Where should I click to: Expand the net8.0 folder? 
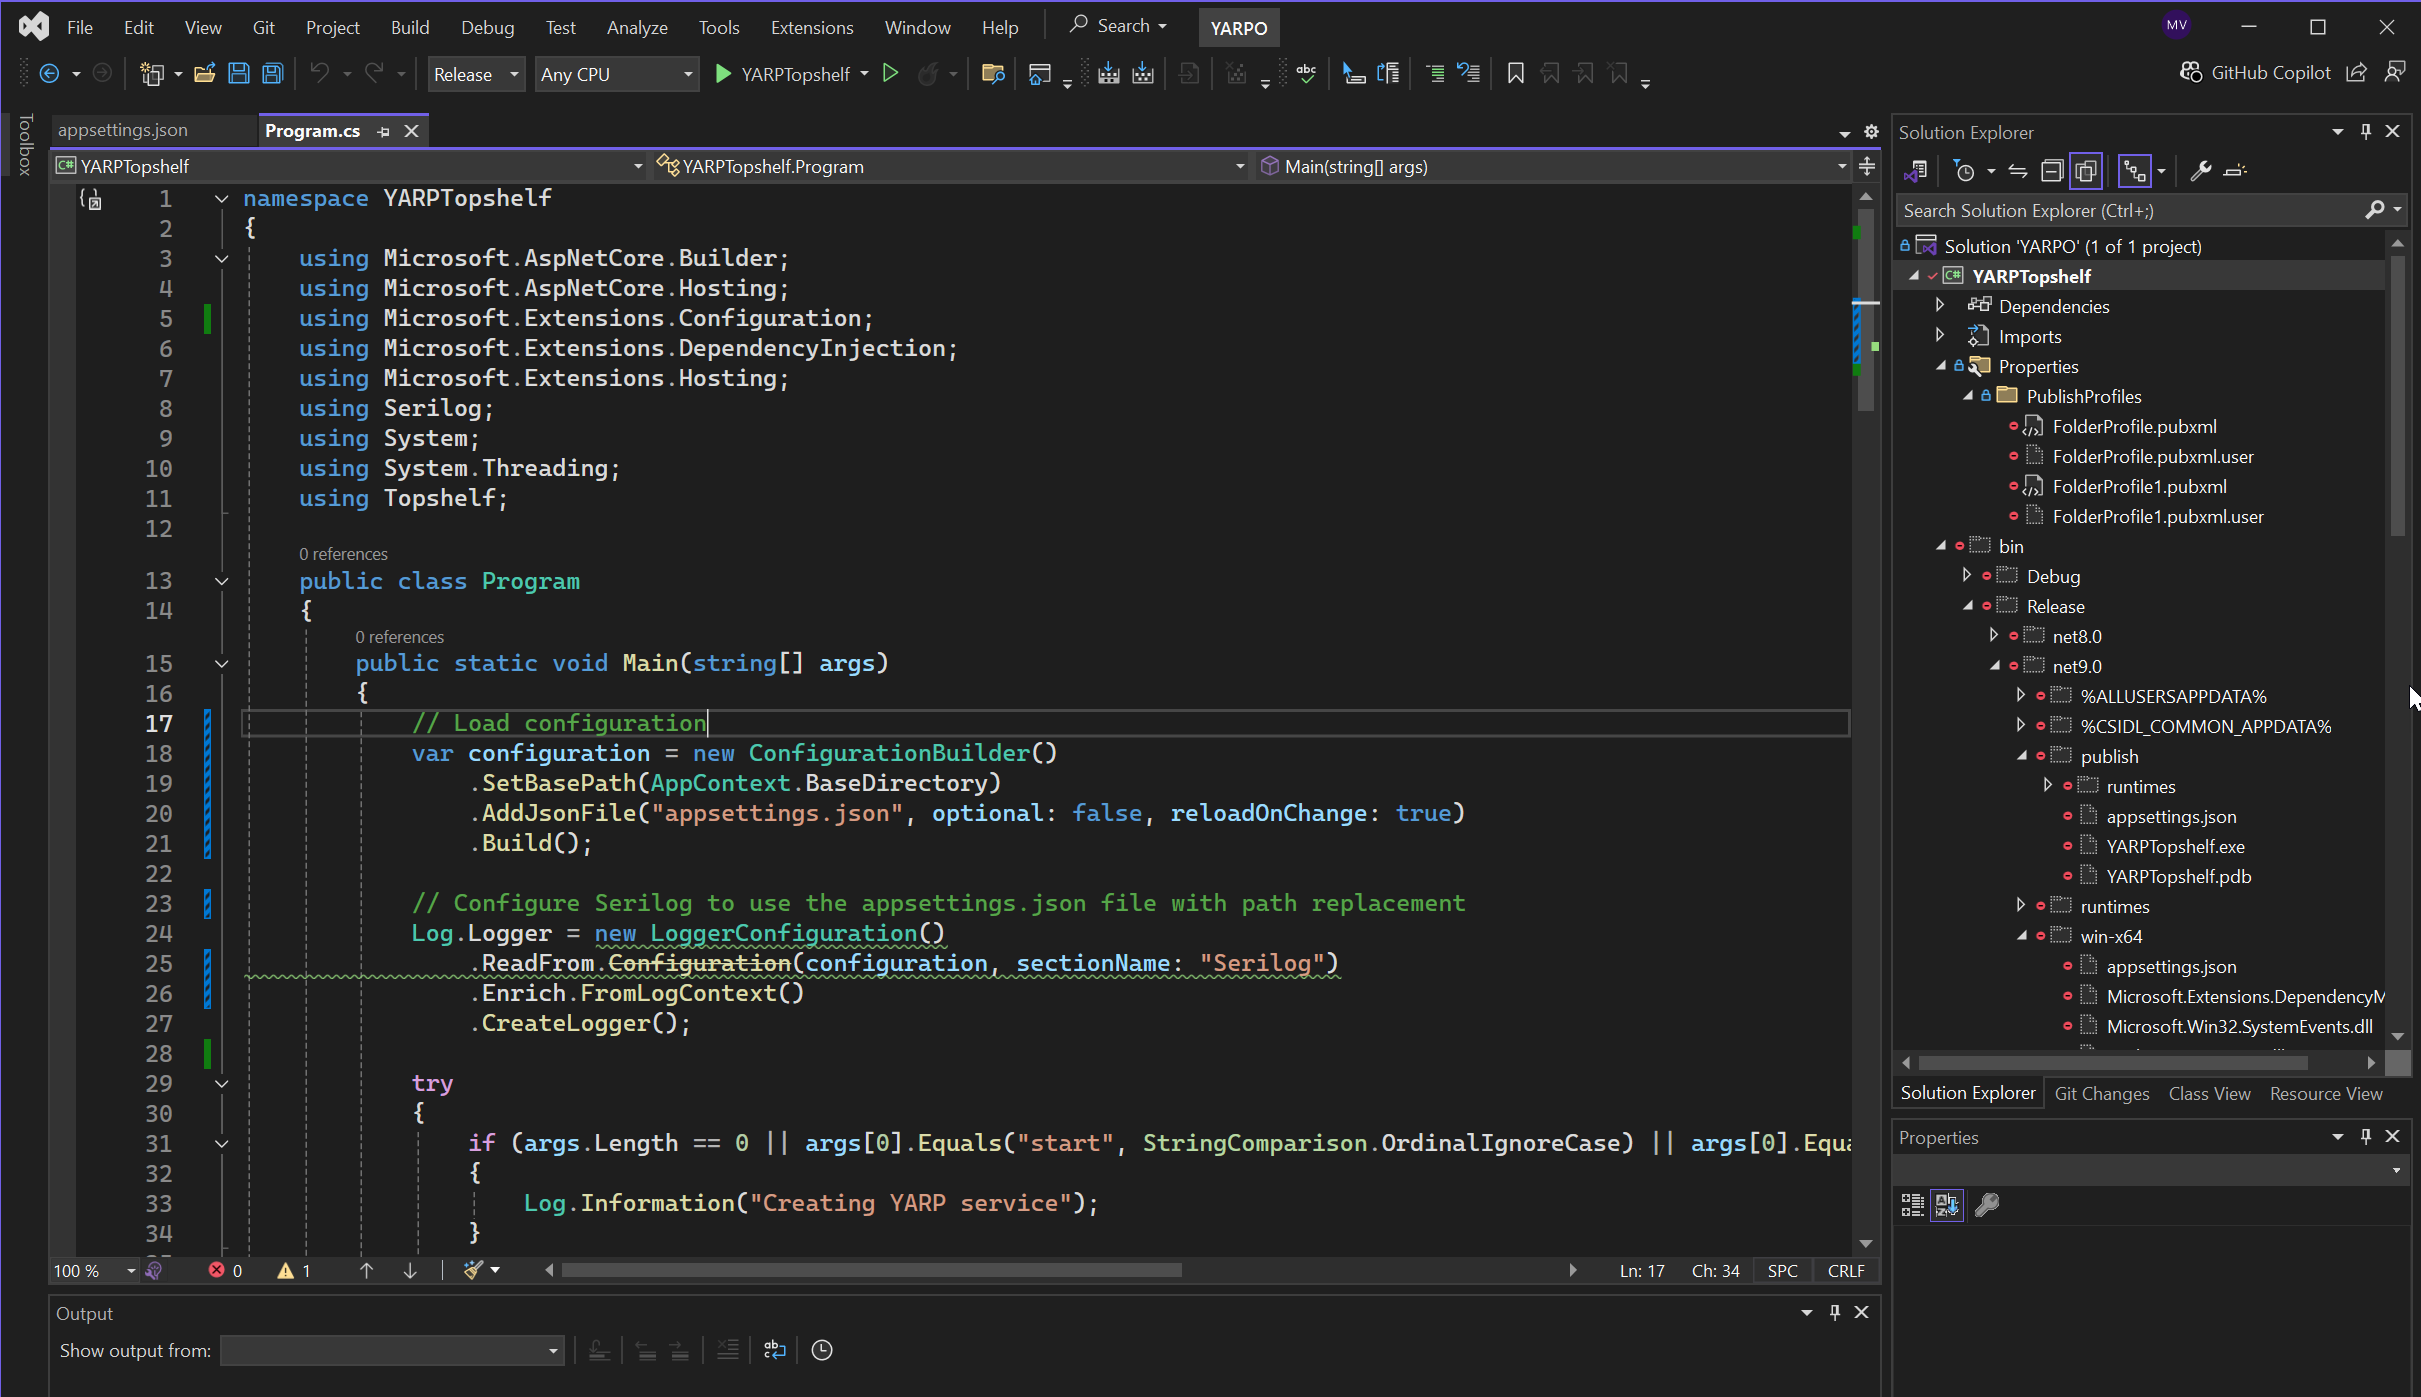point(1994,635)
